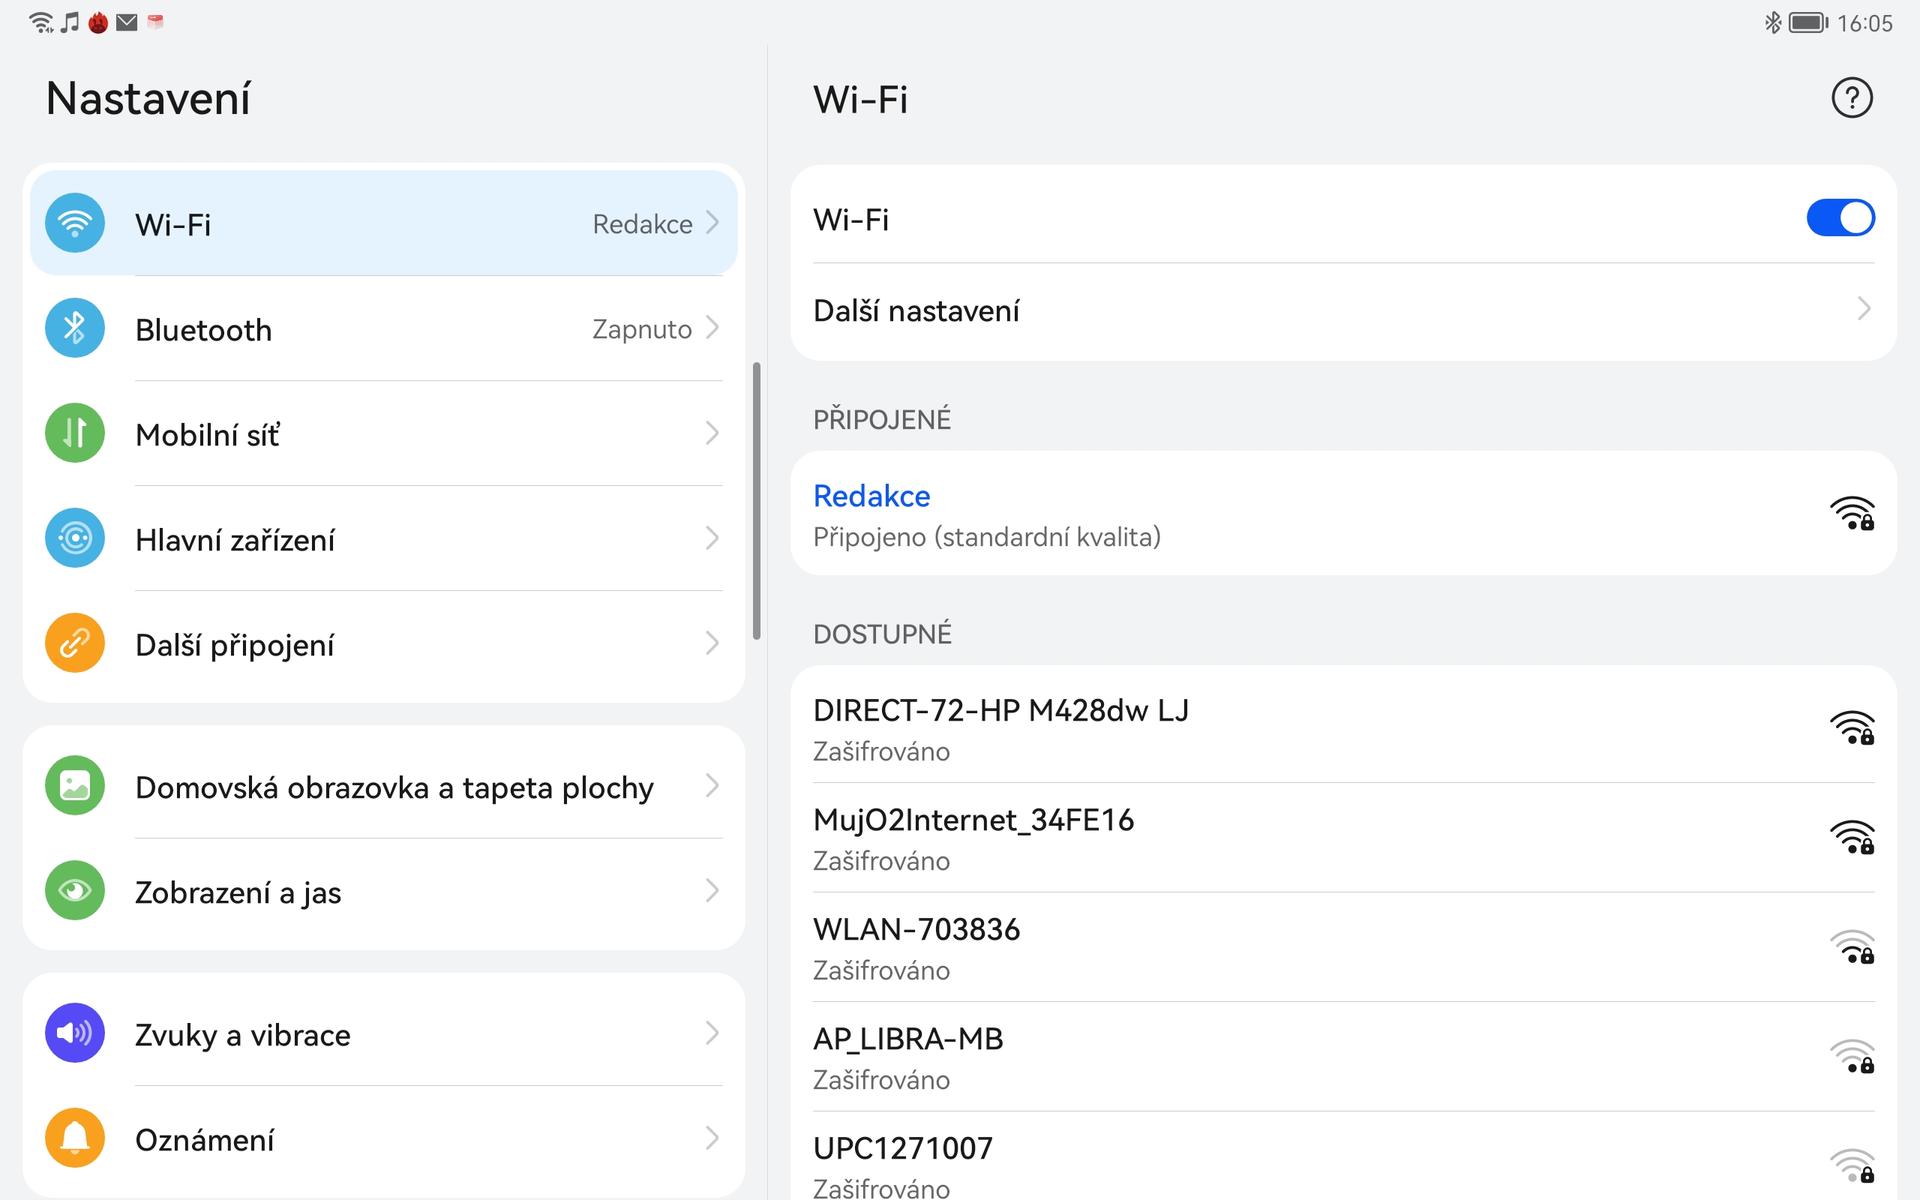
Task: Tap 'Připojeno (standardní kvalita)' status text
Action: tap(987, 537)
